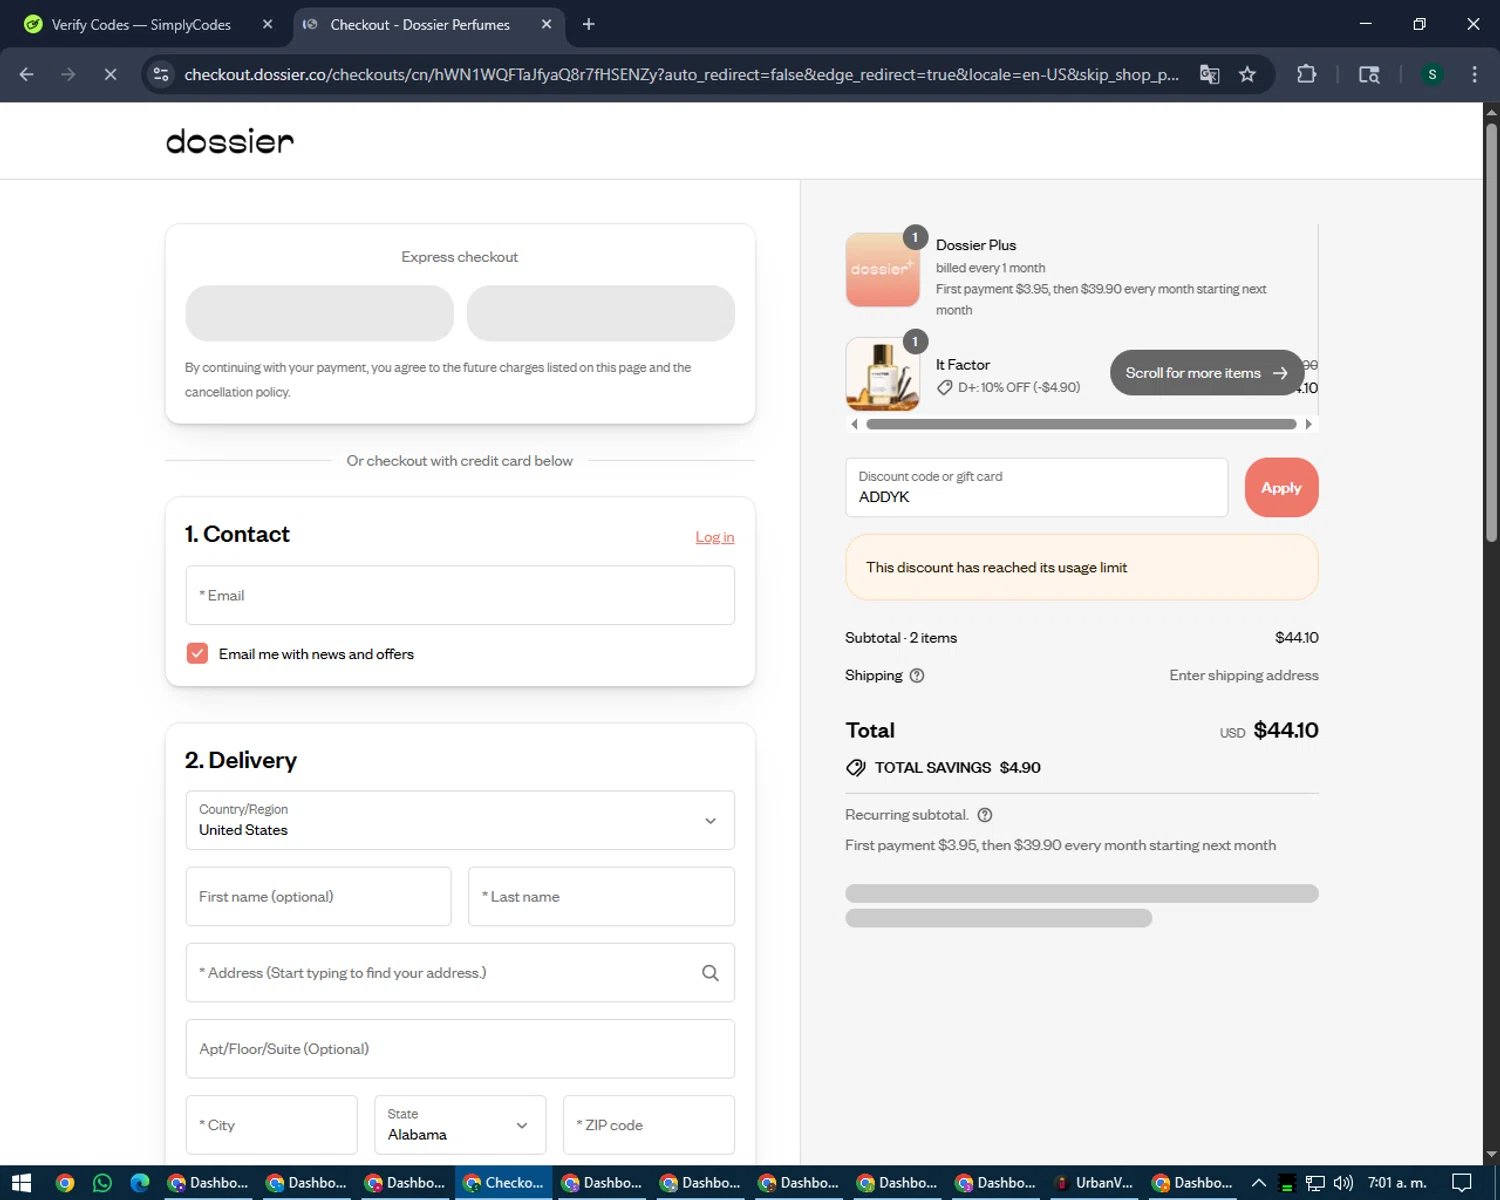The image size is (1500, 1200).
Task: Click the It Factor perfume thumbnail
Action: [x=882, y=374]
